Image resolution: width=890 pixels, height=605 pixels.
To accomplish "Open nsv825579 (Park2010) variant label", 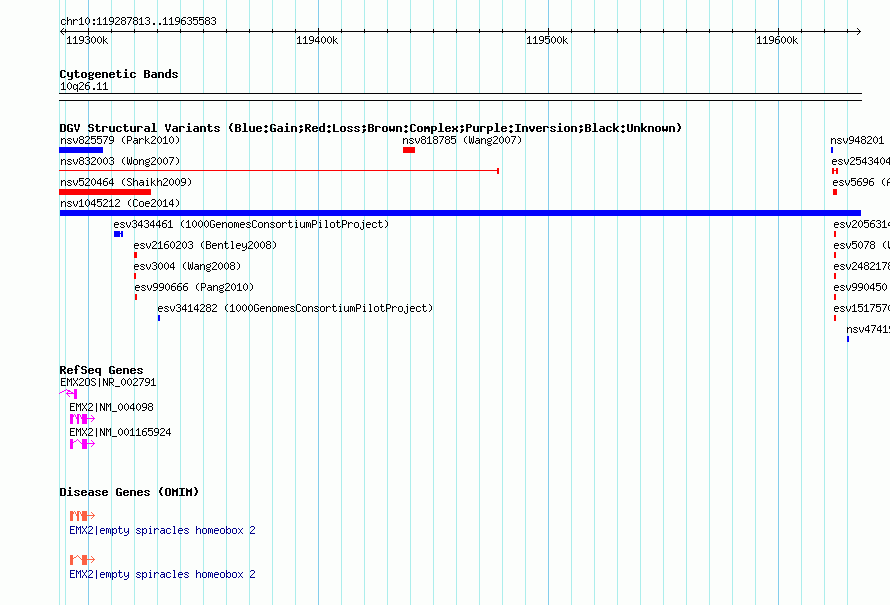I will click(x=120, y=140).
